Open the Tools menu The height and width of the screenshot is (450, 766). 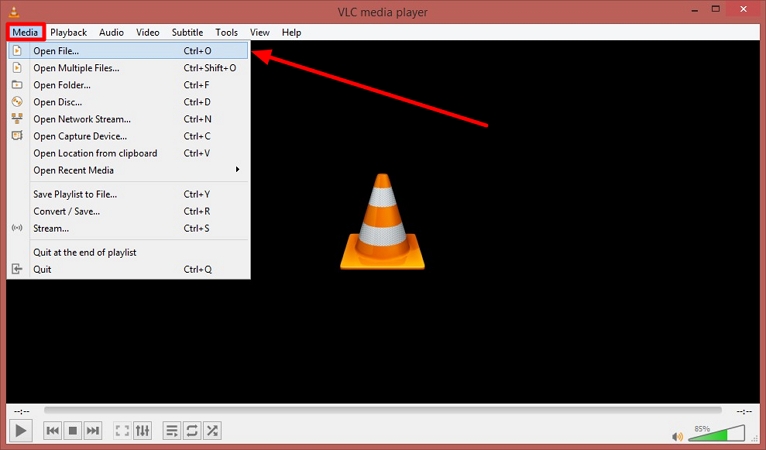pos(227,32)
